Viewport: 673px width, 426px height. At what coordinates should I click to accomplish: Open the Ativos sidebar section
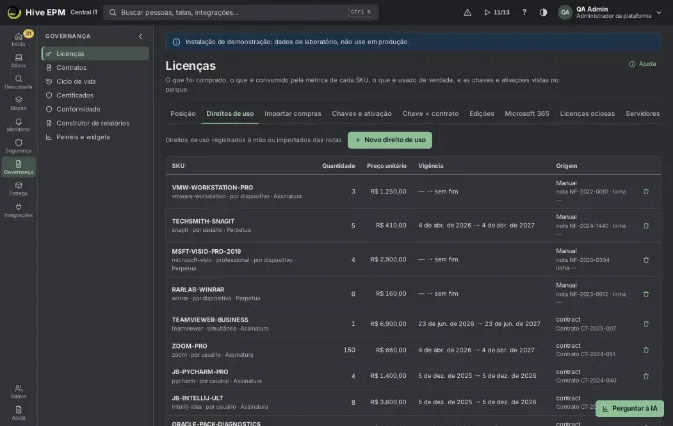tap(18, 60)
